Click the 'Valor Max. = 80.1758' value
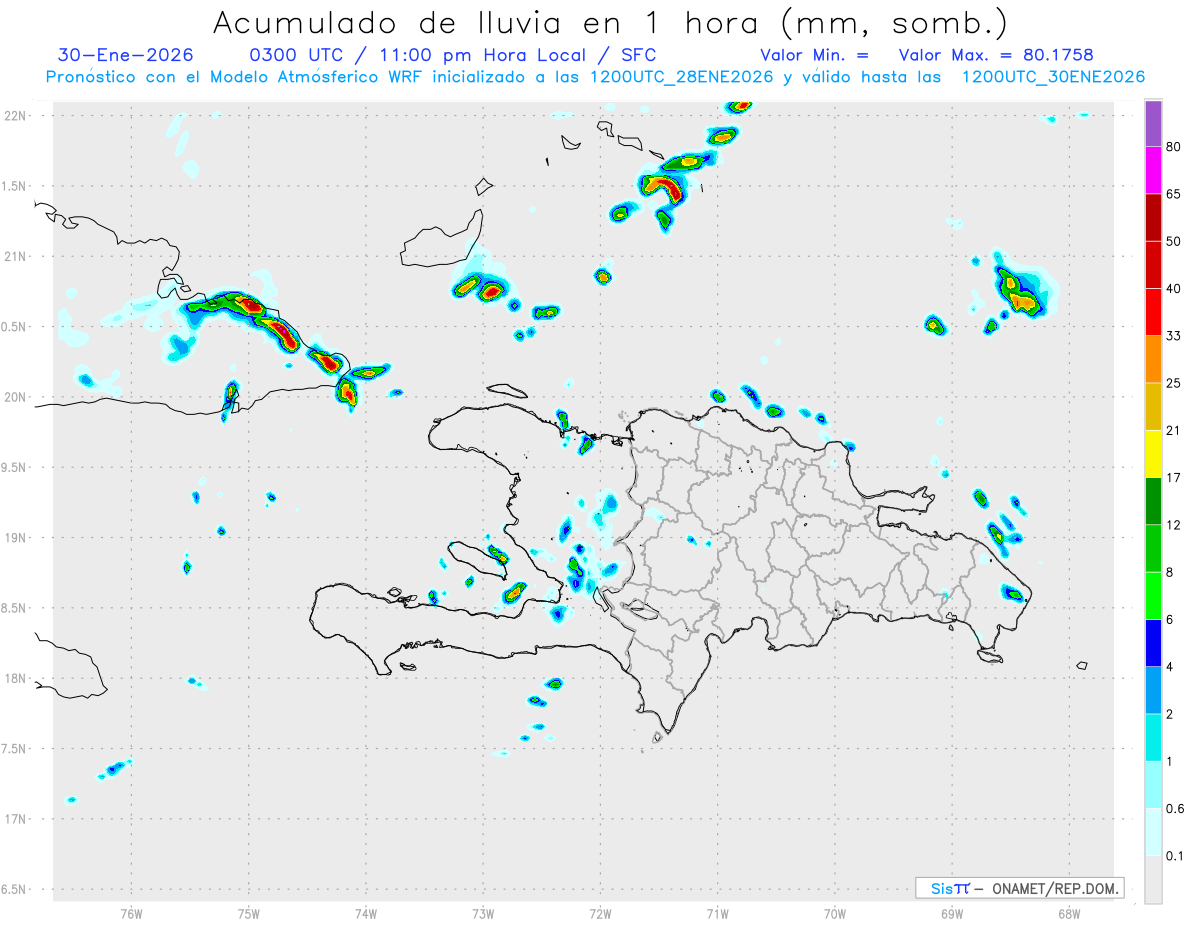 [x=996, y=55]
